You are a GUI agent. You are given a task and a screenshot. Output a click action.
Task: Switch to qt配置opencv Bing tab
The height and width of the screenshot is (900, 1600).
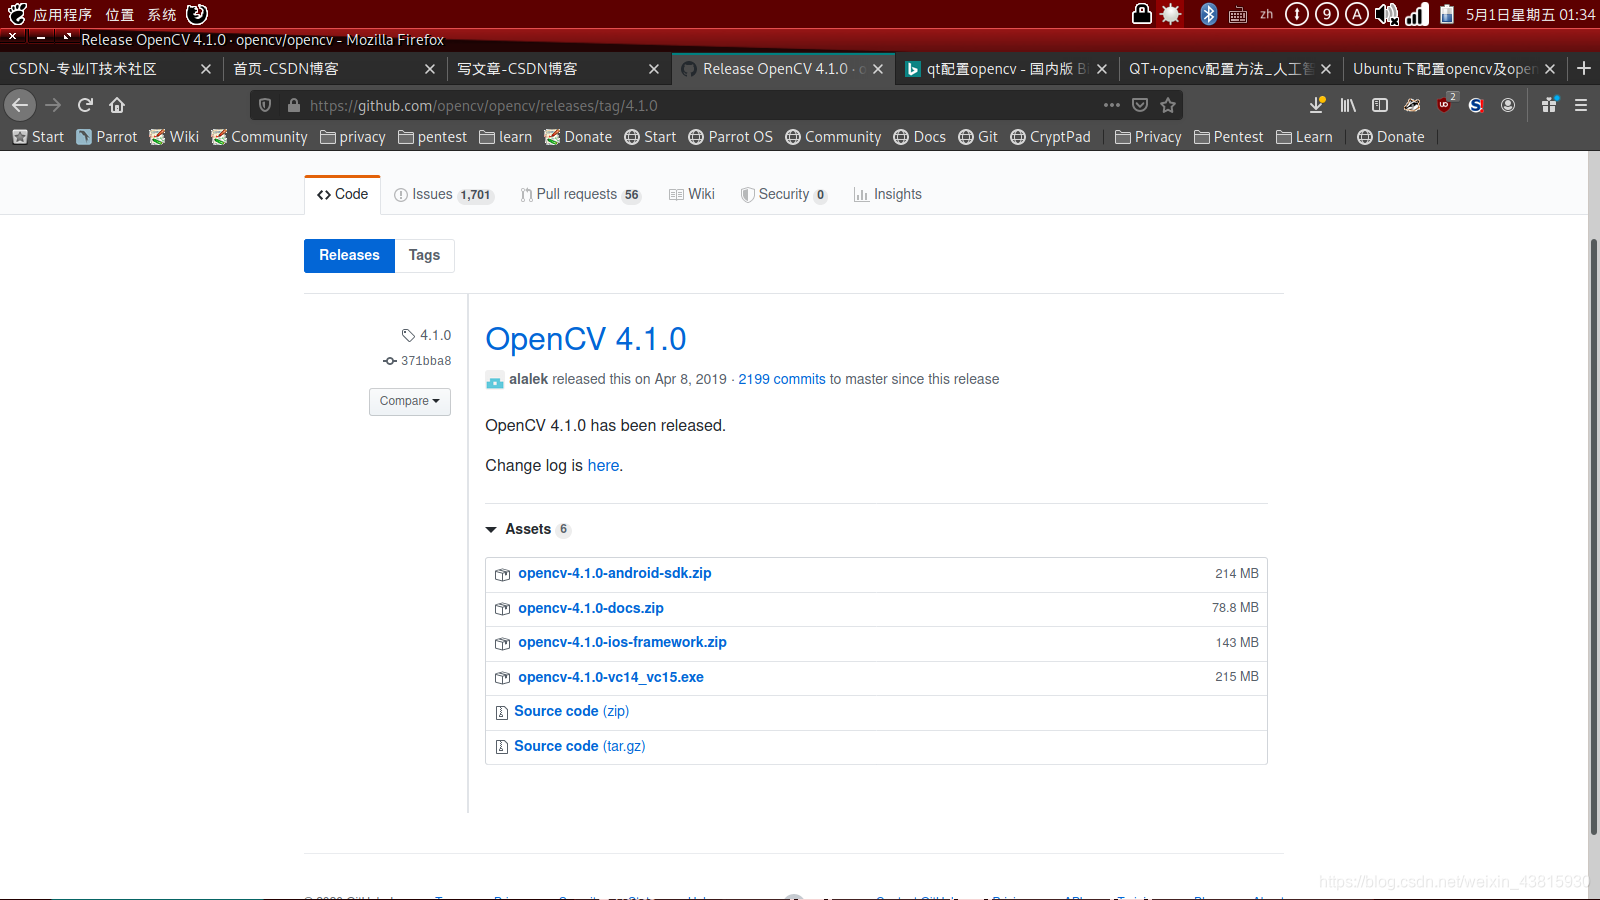tap(1007, 69)
